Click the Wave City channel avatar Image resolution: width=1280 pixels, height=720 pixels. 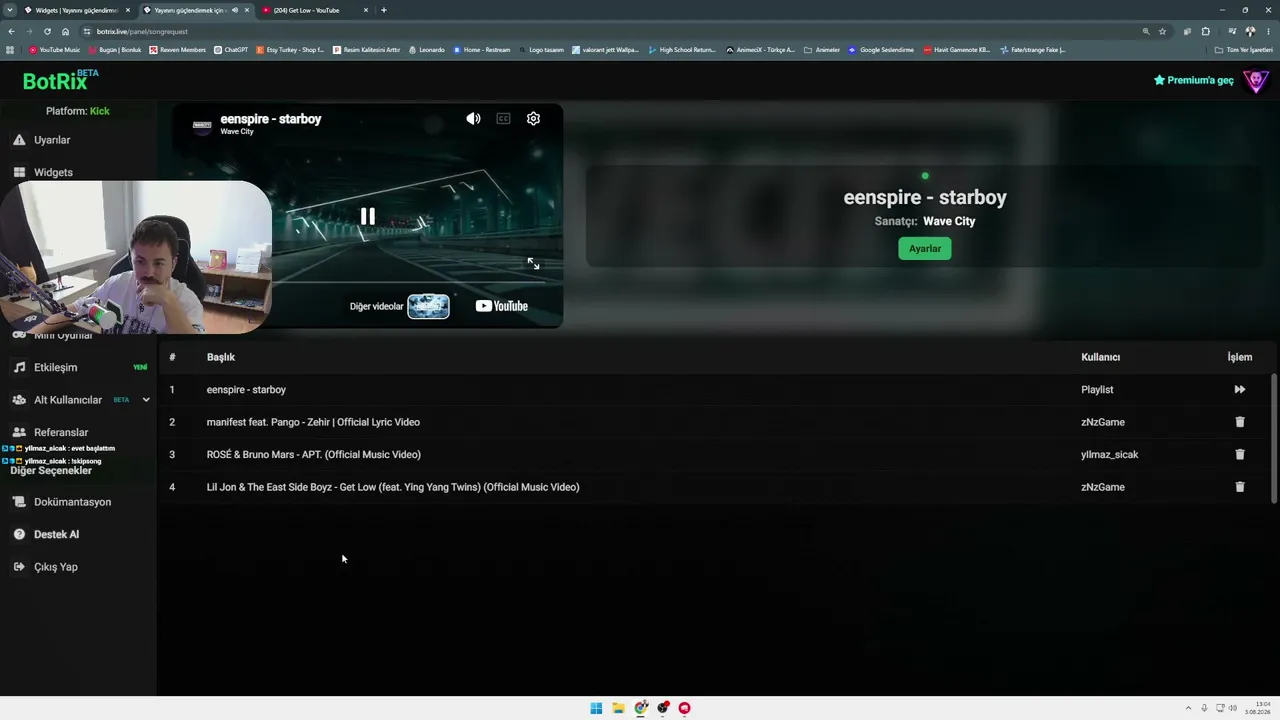(202, 125)
